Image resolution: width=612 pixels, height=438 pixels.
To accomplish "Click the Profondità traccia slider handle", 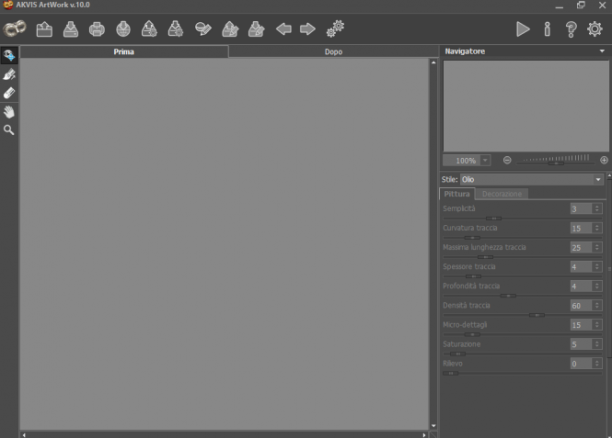I will [508, 296].
